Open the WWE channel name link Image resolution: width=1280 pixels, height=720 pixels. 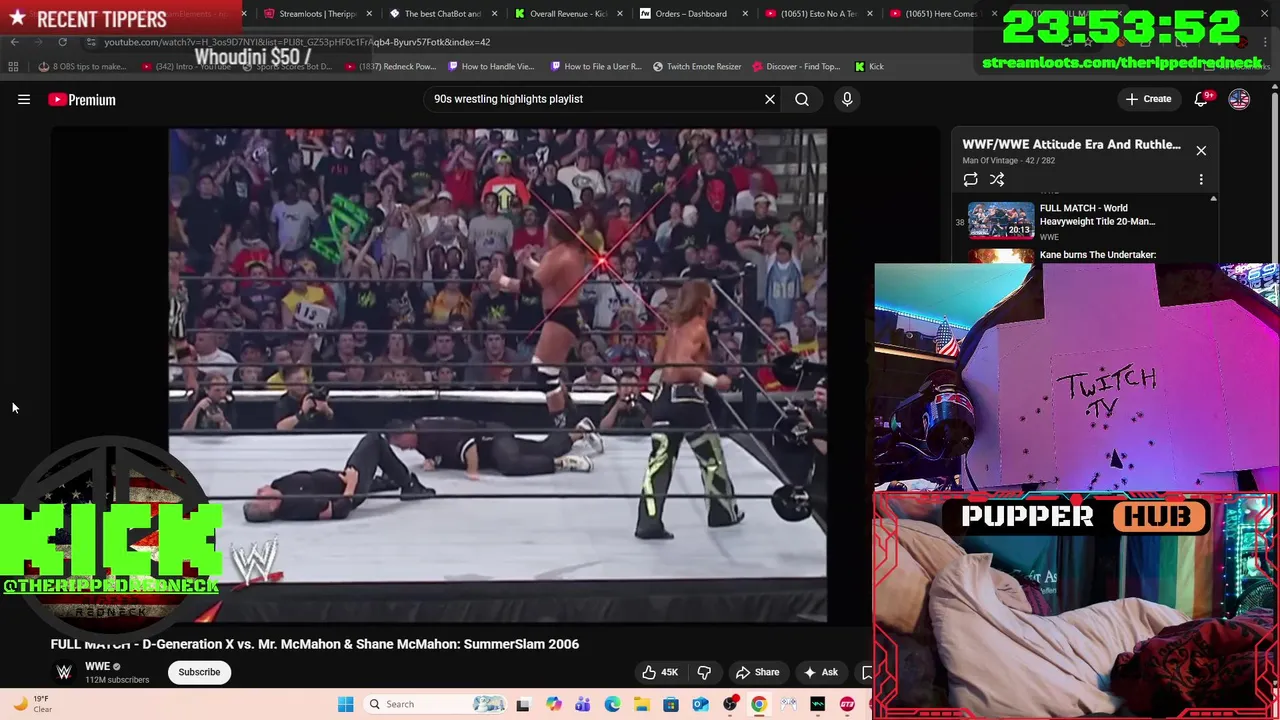97,666
